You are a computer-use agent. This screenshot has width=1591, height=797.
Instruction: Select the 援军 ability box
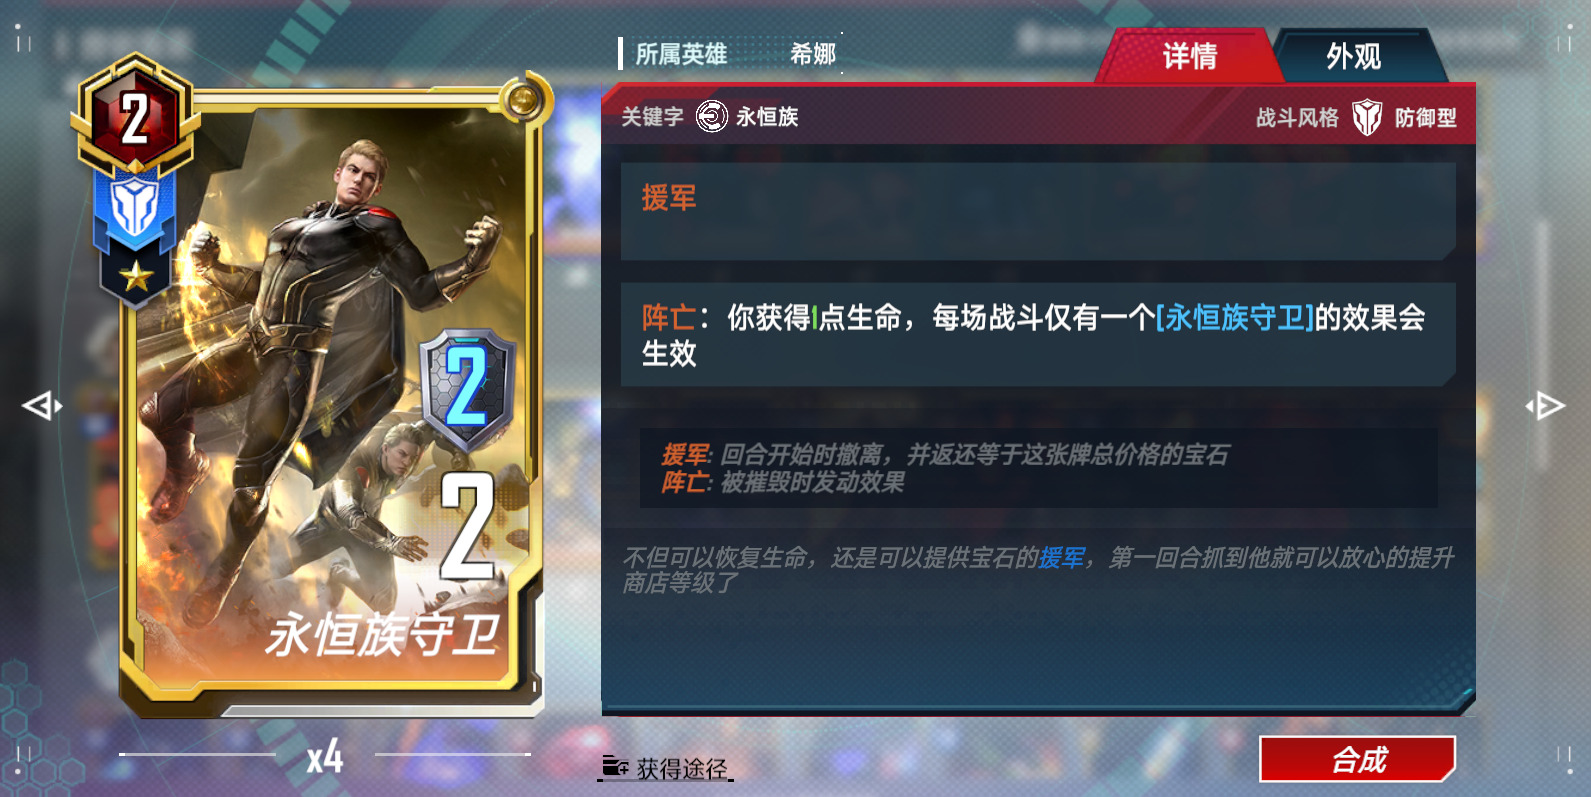(1038, 212)
